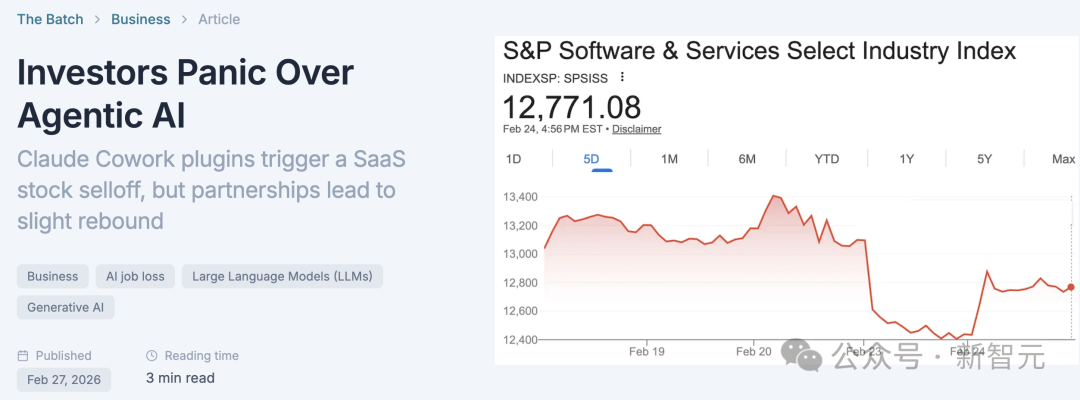
Task: Click the breadcrumb chevron after Business
Action: click(x=184, y=19)
